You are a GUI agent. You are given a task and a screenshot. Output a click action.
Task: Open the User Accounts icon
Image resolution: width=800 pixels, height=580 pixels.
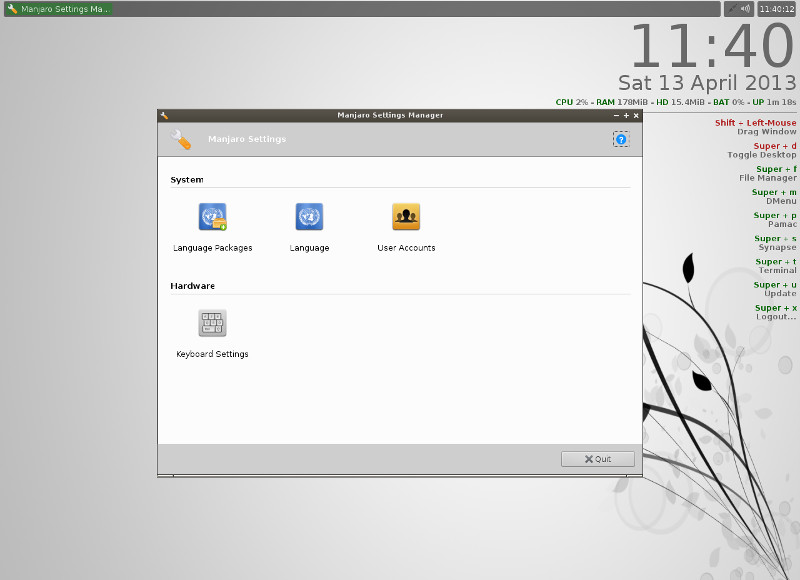coord(406,217)
